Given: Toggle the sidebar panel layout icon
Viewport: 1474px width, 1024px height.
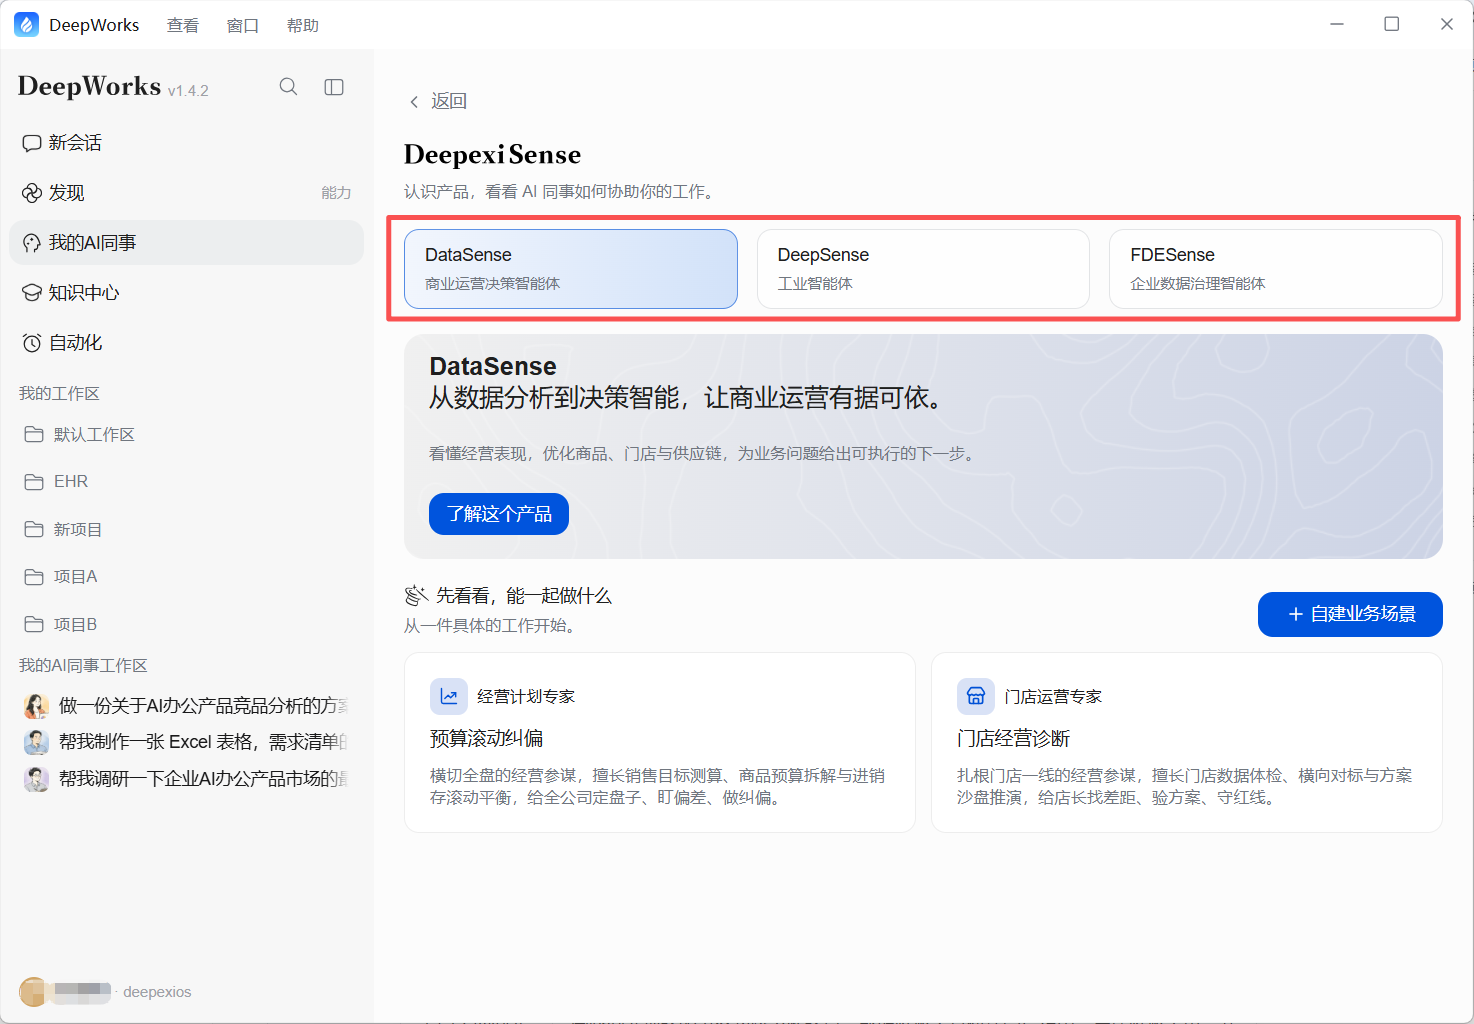Looking at the screenshot, I should 334,87.
